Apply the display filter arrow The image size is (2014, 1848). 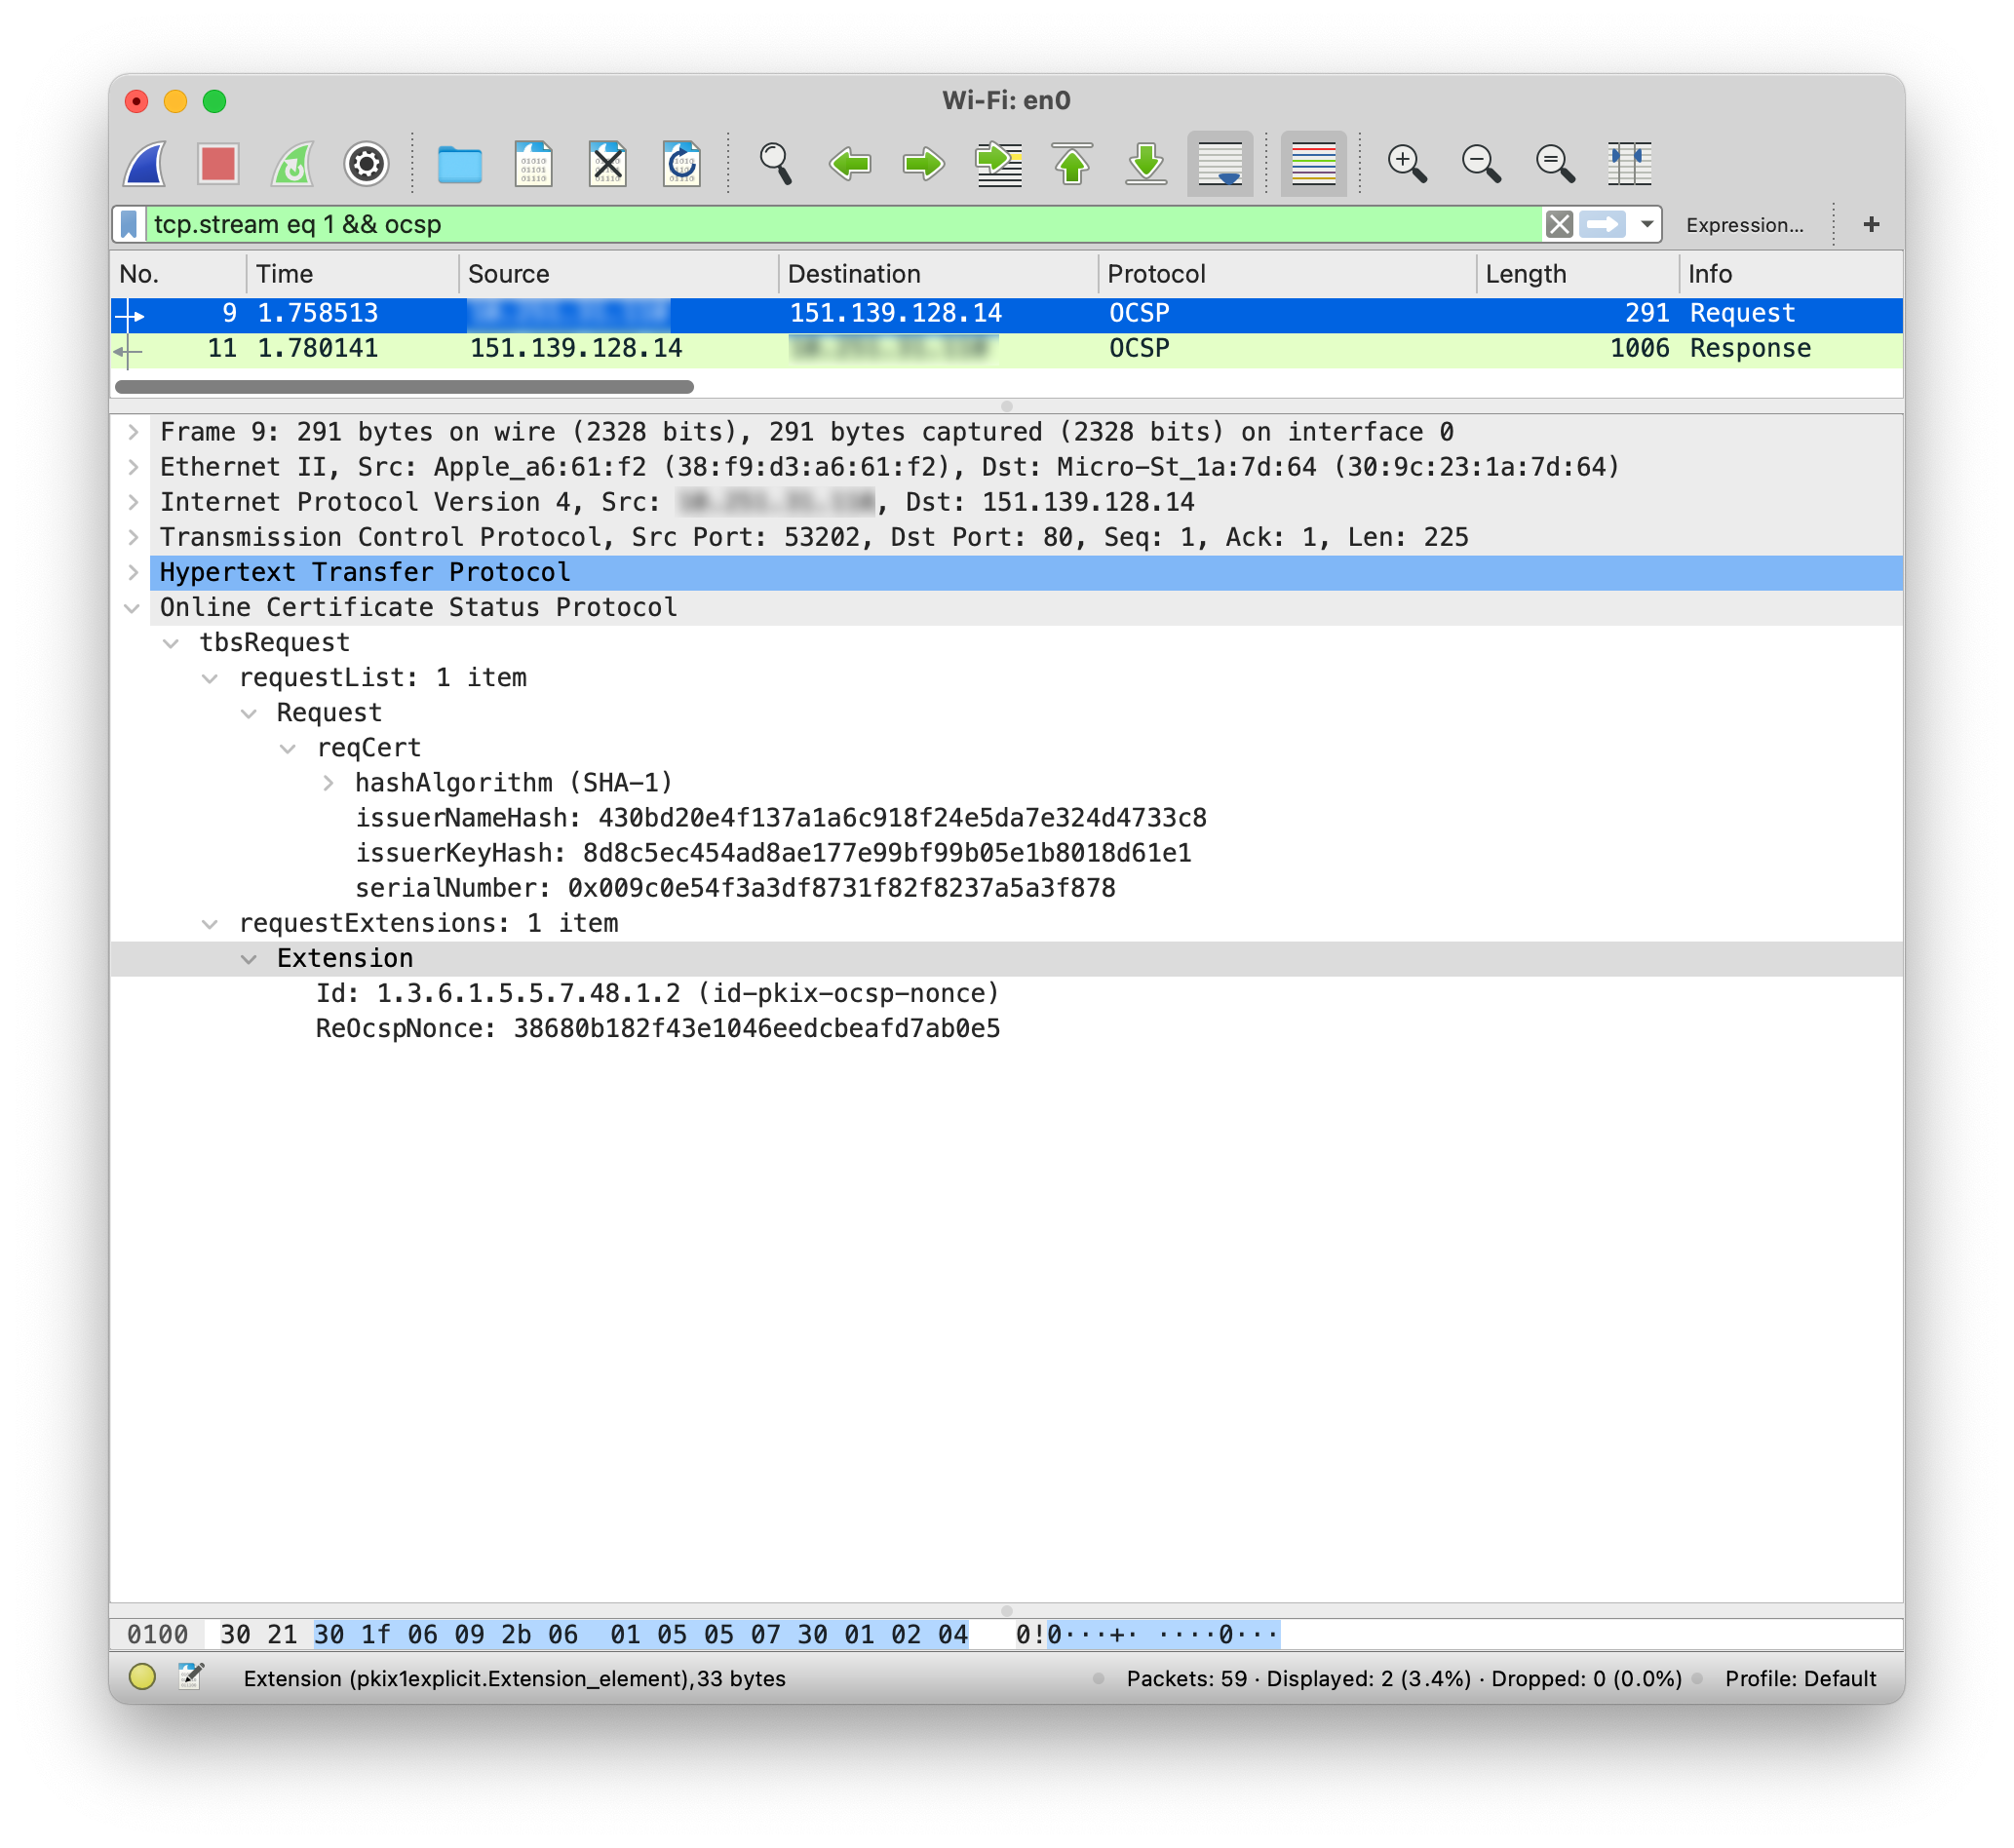[x=1603, y=224]
